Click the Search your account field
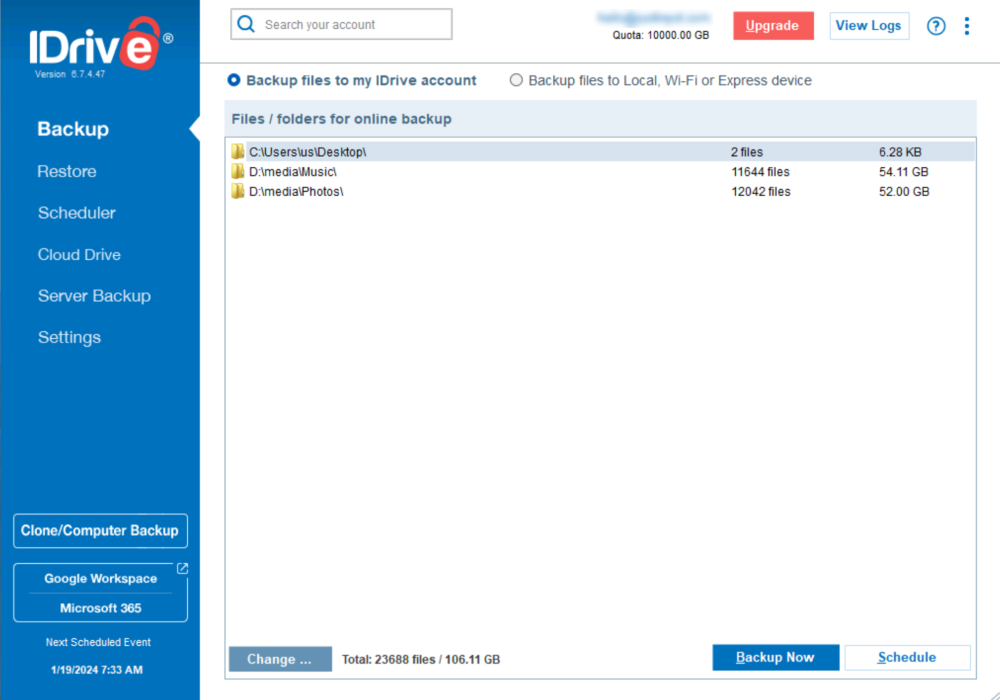 (350, 23)
